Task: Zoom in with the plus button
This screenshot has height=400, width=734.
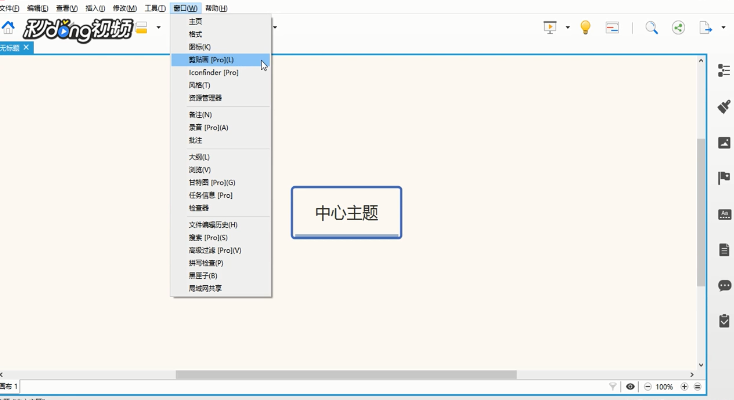Action: (684, 386)
